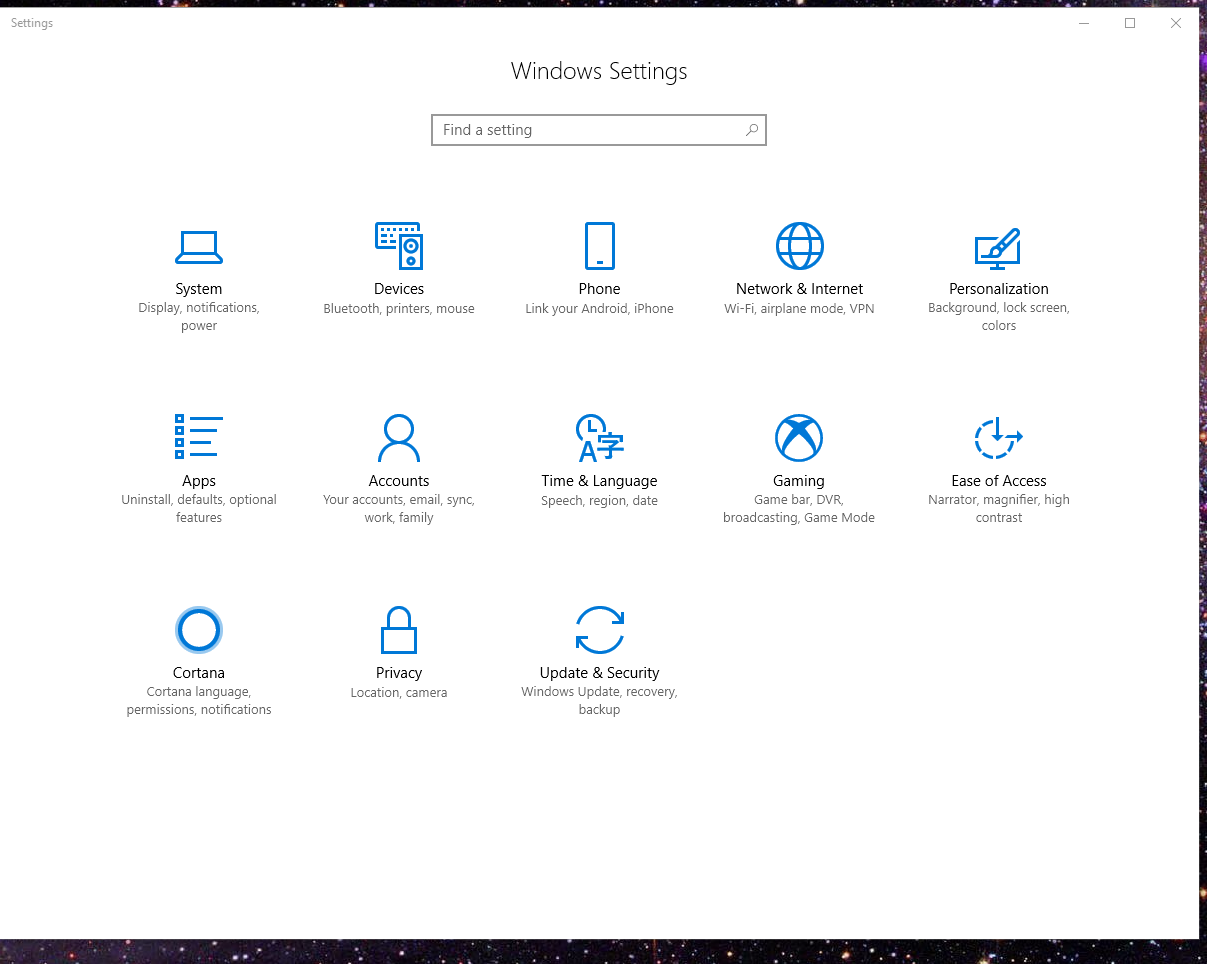
Task: Select the Time & Language icon
Action: click(x=599, y=437)
